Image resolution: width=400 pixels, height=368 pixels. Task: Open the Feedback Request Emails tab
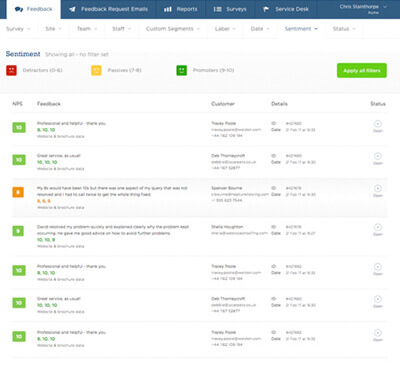[x=109, y=9]
